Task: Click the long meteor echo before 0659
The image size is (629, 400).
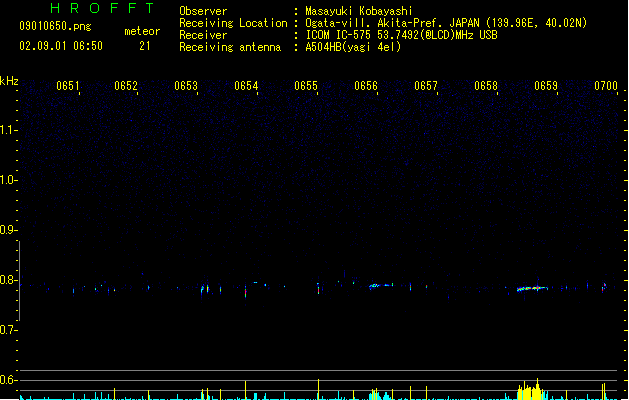Action: click(x=532, y=288)
